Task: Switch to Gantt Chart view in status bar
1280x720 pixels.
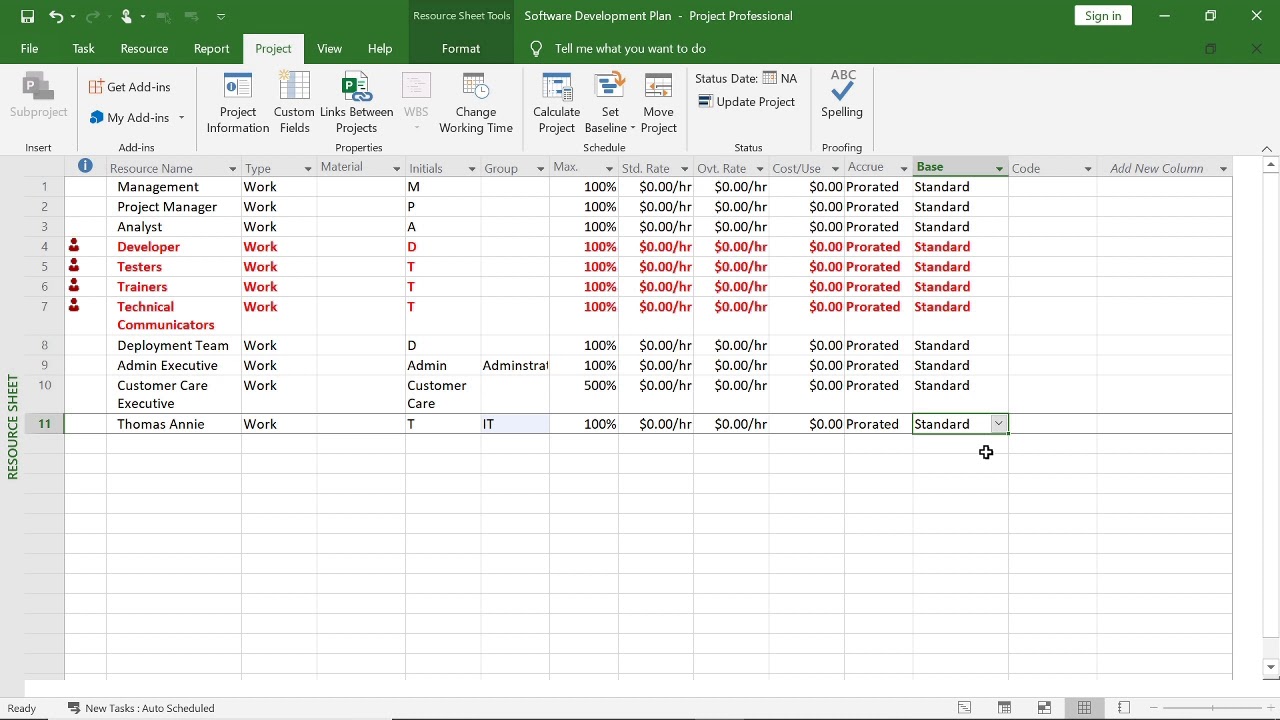Action: [964, 708]
